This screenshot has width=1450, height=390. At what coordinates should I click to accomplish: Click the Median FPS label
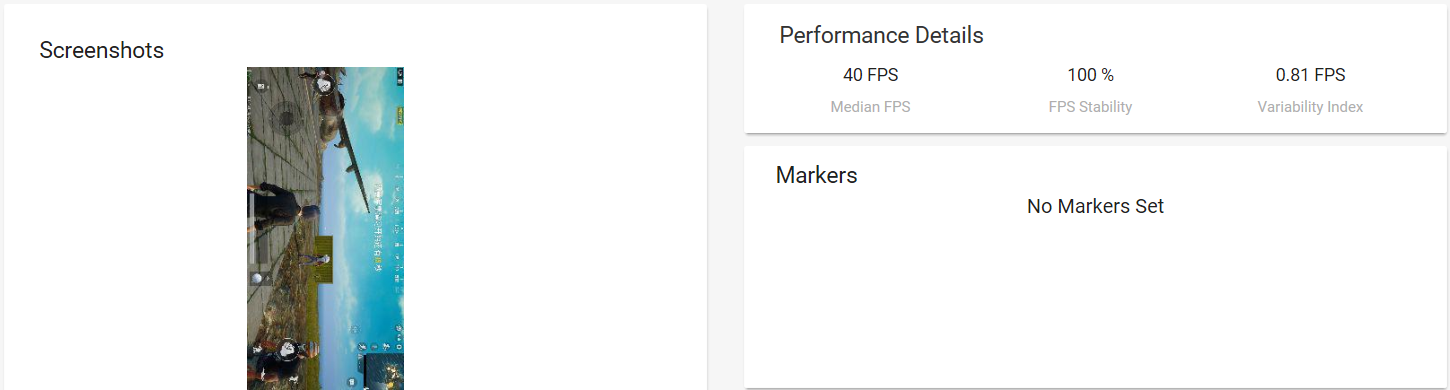(x=870, y=107)
